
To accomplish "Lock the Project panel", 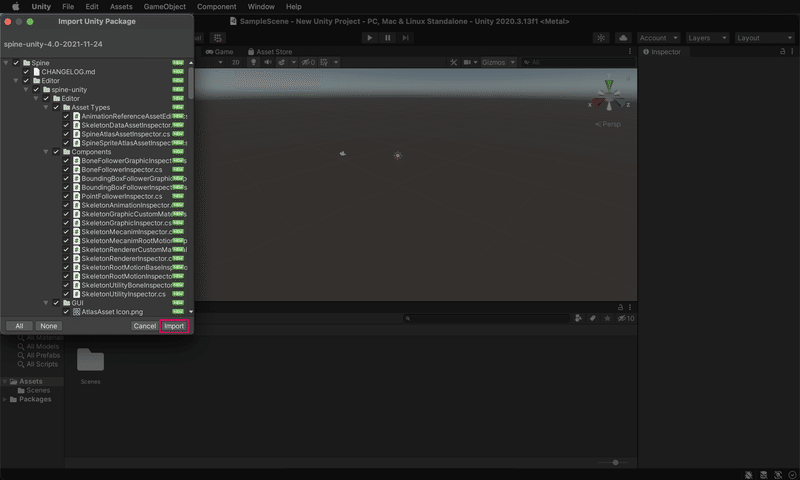I will coord(620,307).
